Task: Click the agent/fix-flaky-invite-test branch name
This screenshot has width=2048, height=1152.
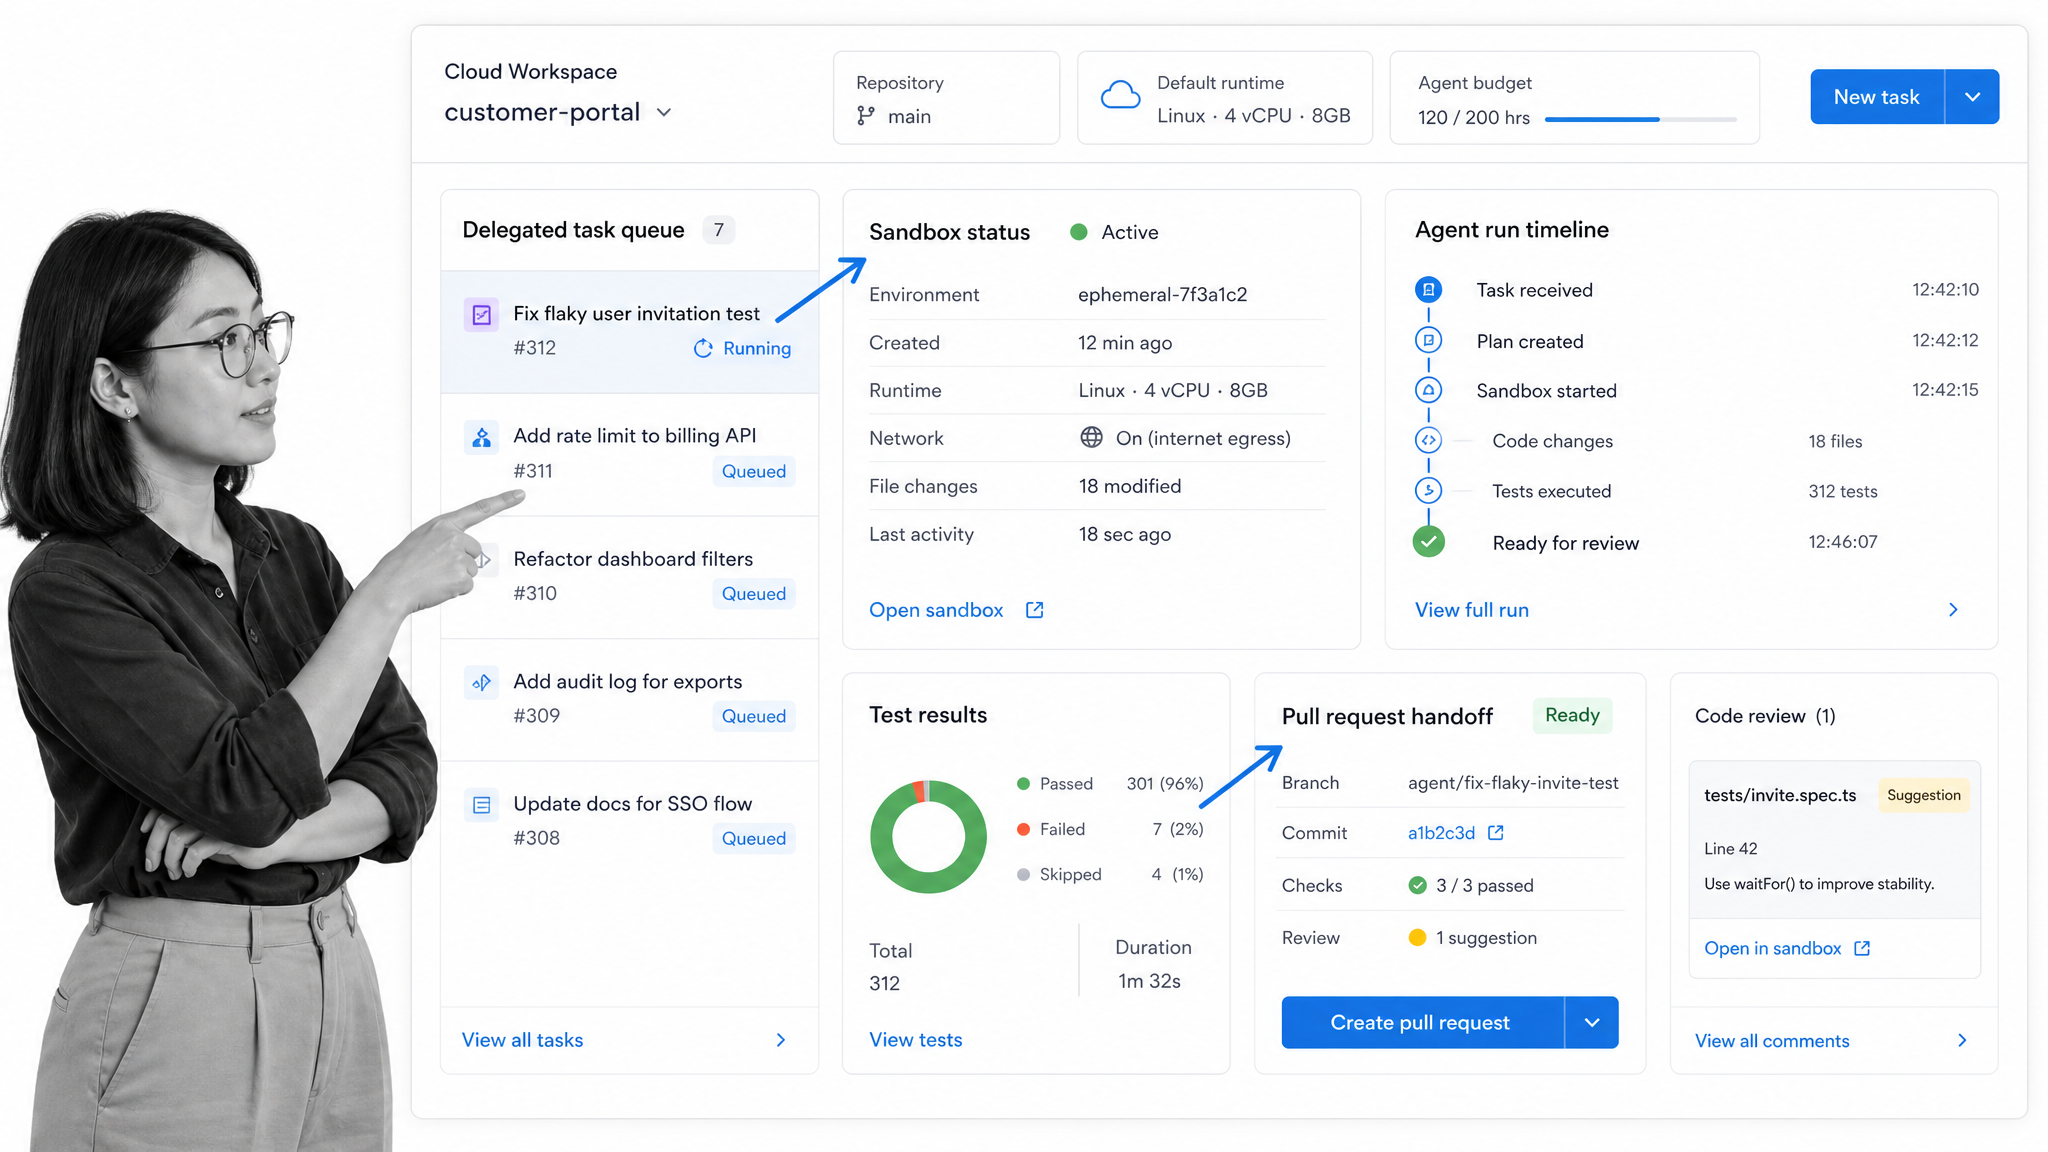Action: point(1513,783)
